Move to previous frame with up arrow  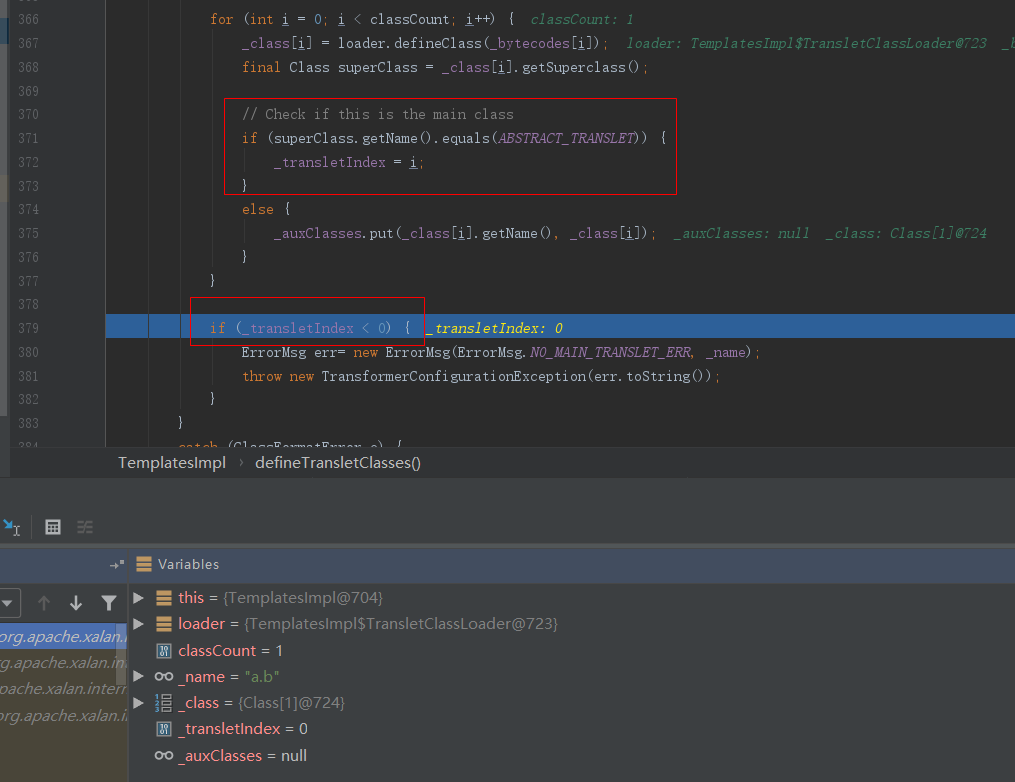(x=43, y=603)
